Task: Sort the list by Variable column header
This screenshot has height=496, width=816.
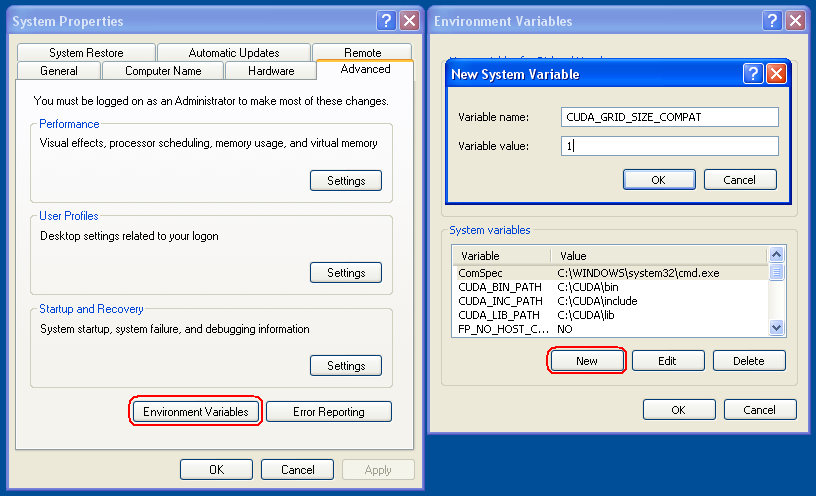Action: point(502,256)
